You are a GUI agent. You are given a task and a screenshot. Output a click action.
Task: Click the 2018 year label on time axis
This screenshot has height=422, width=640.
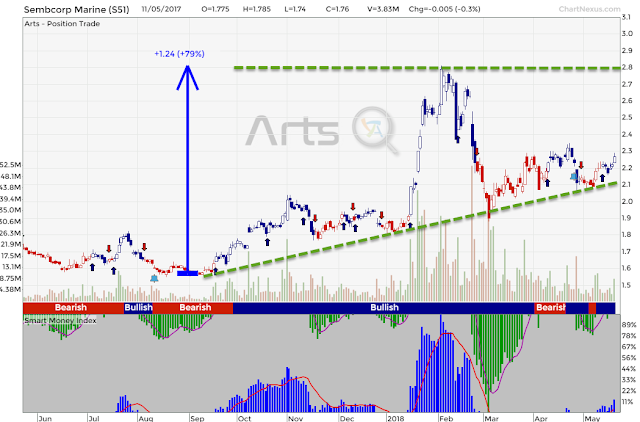[x=396, y=418]
